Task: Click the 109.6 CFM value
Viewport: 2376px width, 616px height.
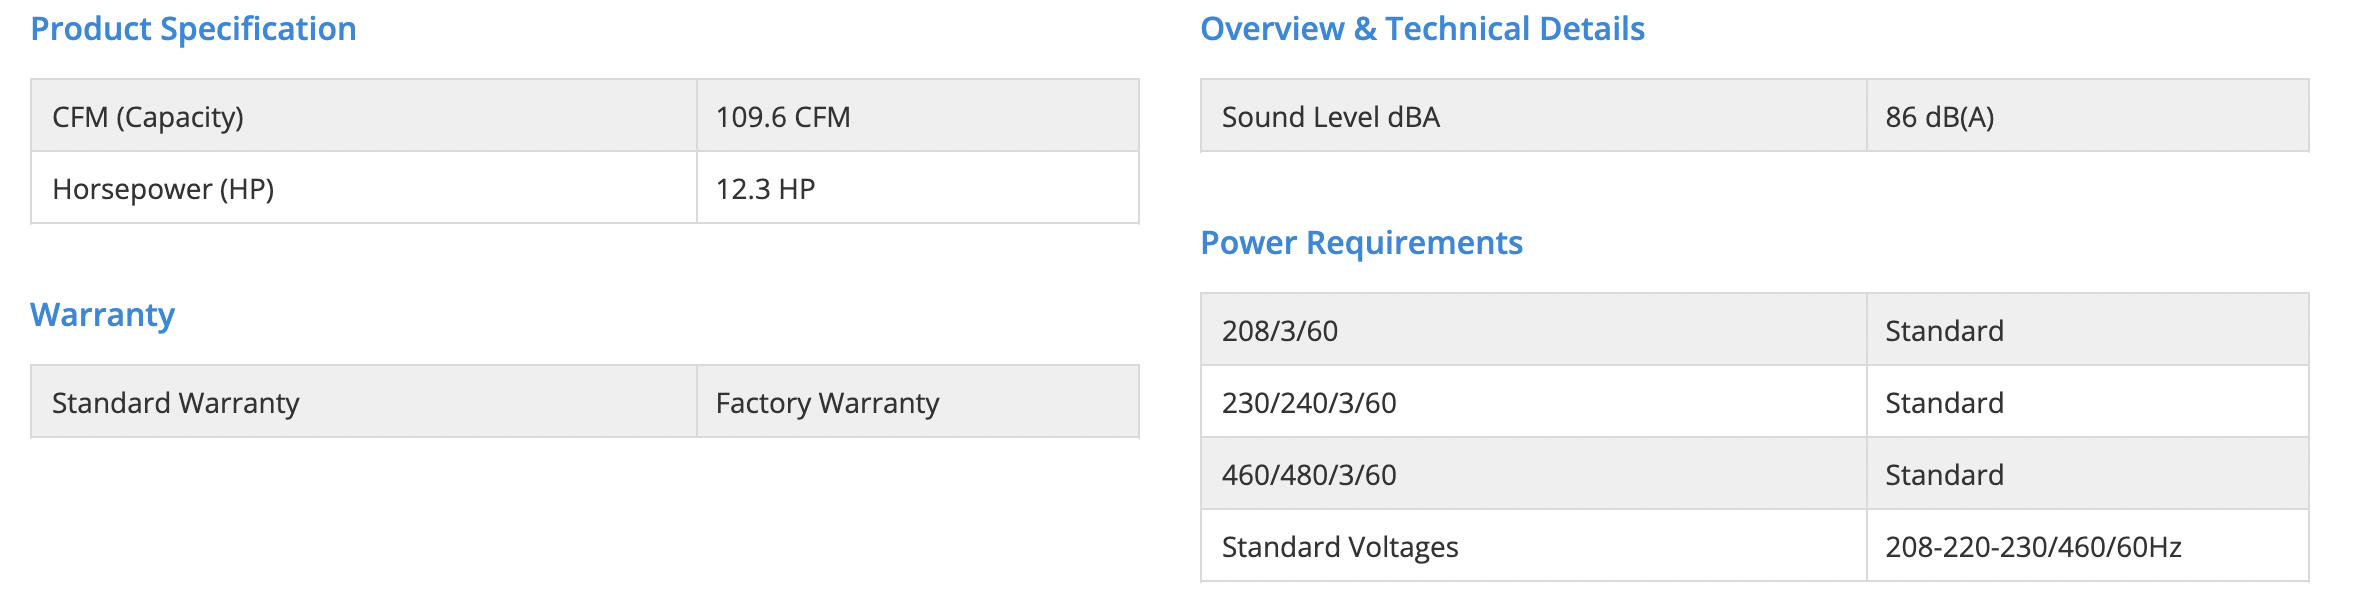Action: point(783,117)
